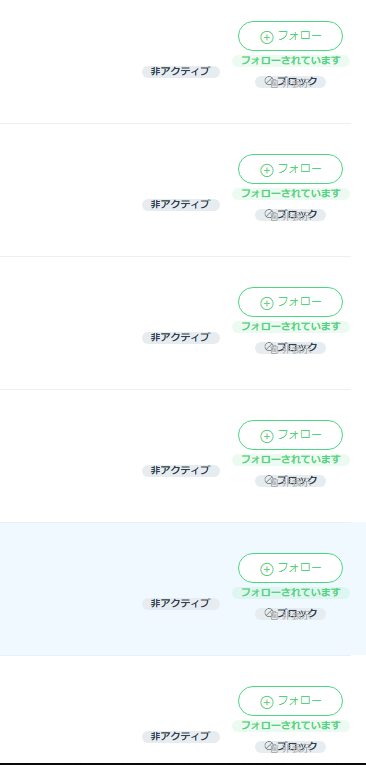Click the plus icon on the second row's フォロー button
366x765 pixels.
coord(266,170)
